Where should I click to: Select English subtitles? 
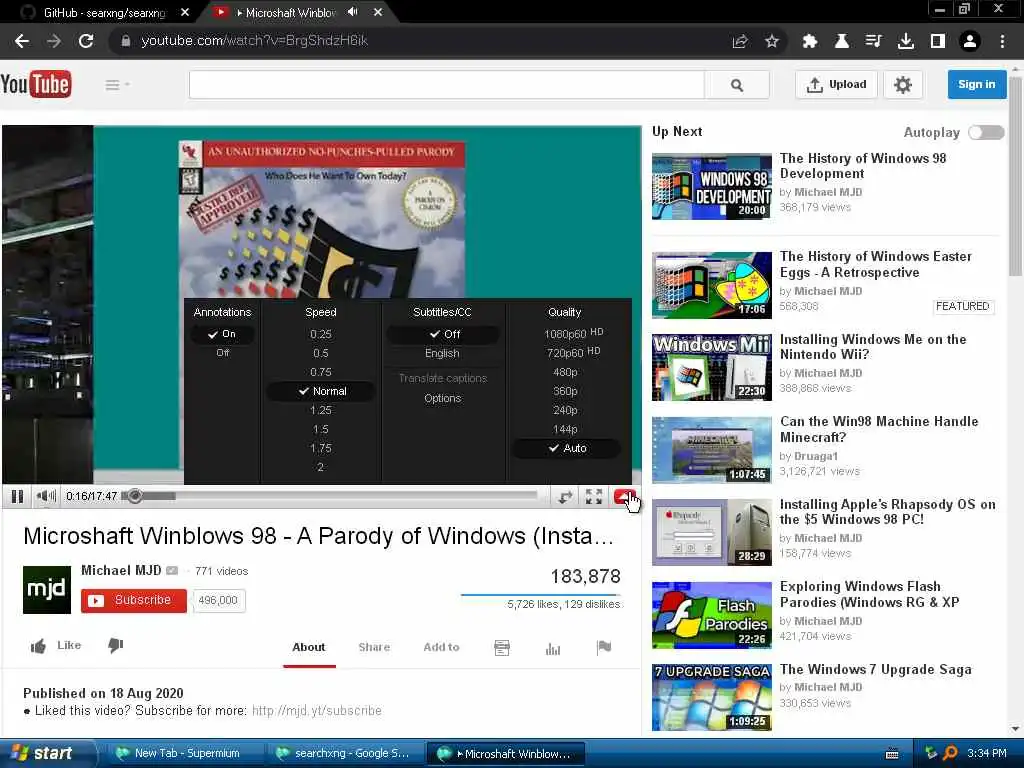(x=442, y=353)
